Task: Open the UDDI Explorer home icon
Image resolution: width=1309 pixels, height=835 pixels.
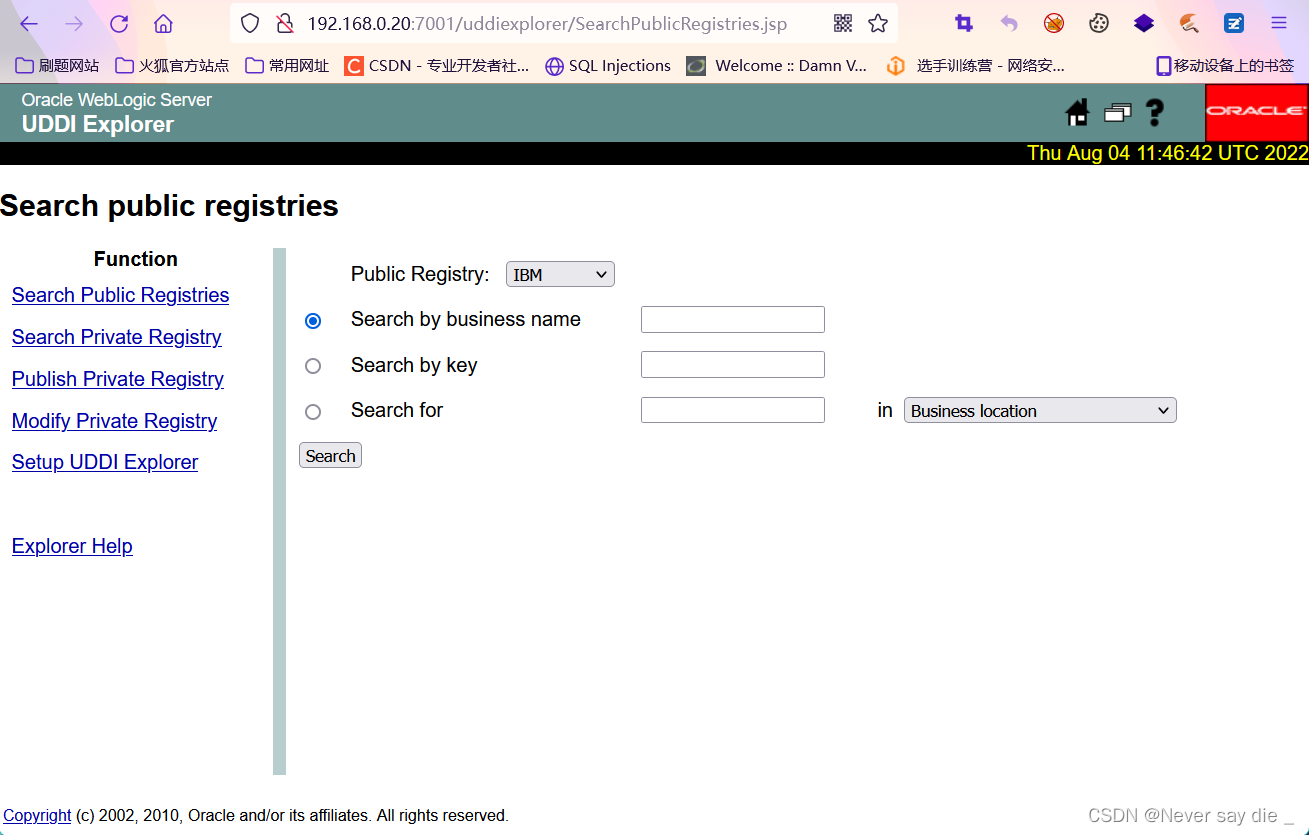Action: [x=1076, y=112]
